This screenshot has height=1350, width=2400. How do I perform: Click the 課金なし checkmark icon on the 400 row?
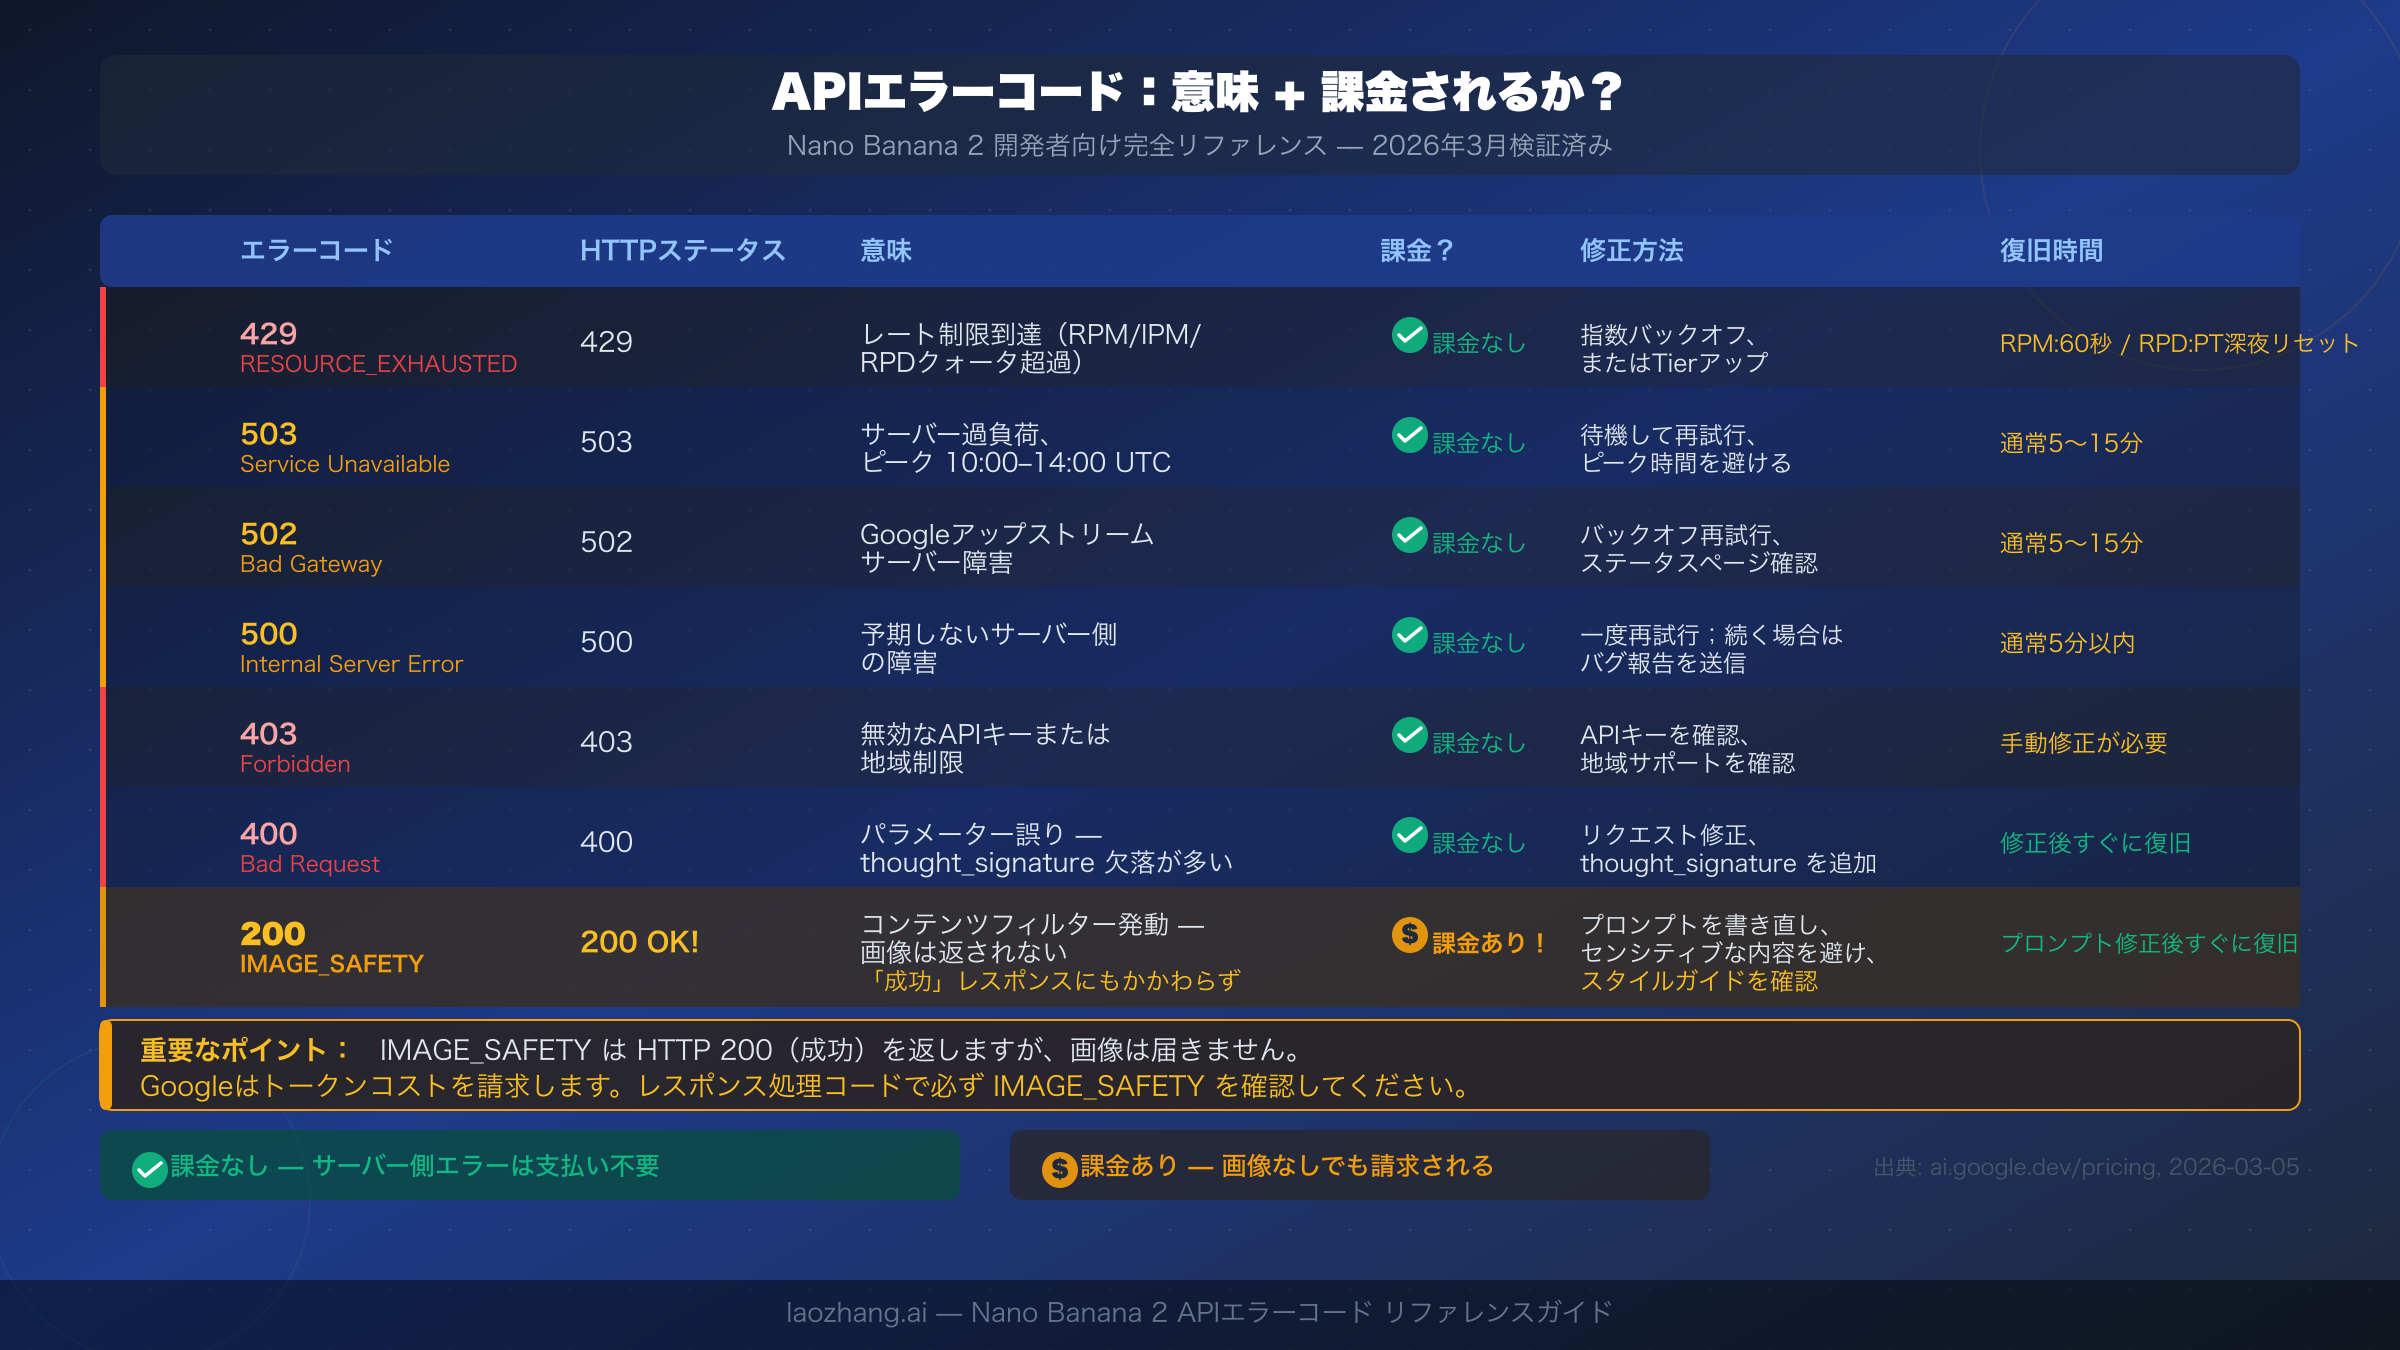[1408, 838]
